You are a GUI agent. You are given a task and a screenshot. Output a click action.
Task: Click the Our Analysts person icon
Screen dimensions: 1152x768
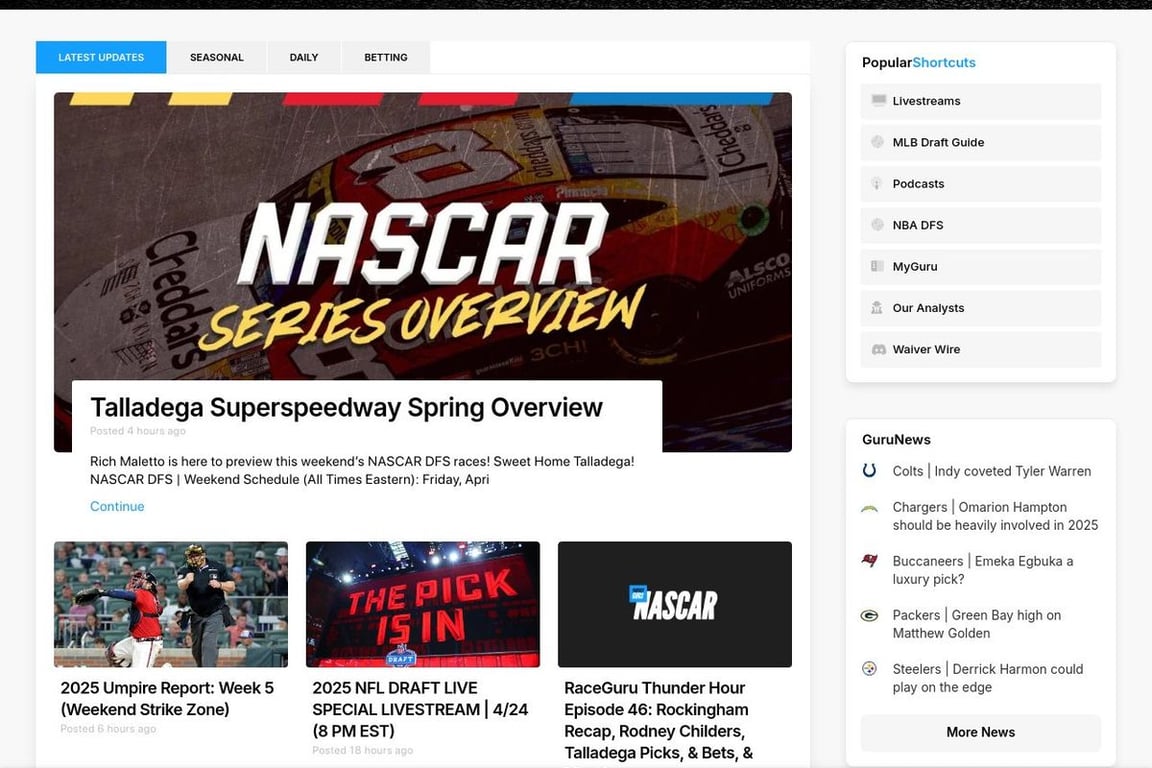tap(876, 308)
